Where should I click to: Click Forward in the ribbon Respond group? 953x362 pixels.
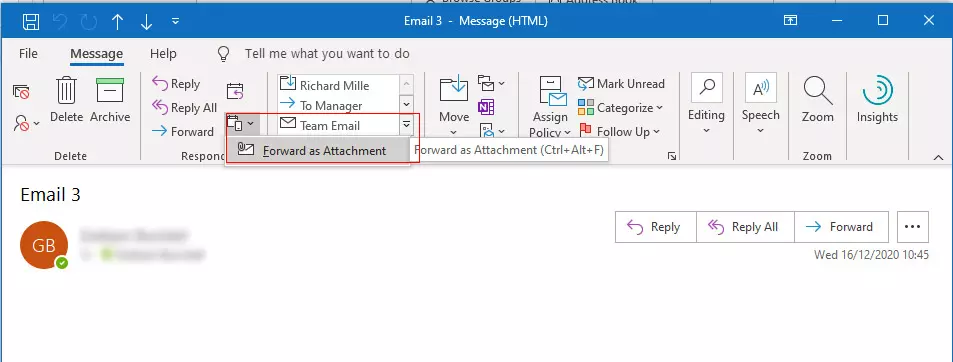click(x=183, y=131)
